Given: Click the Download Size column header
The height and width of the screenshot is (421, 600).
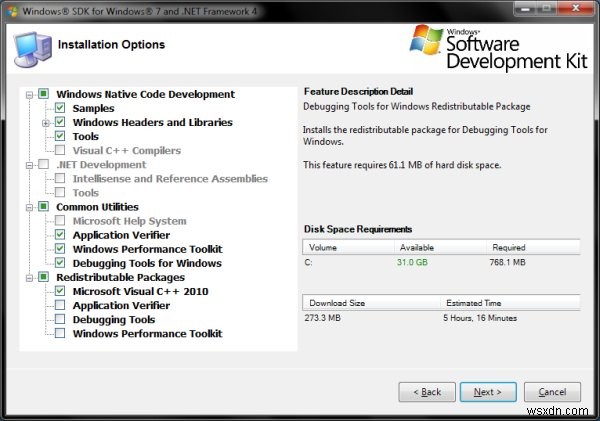Looking at the screenshot, I should click(x=371, y=303).
